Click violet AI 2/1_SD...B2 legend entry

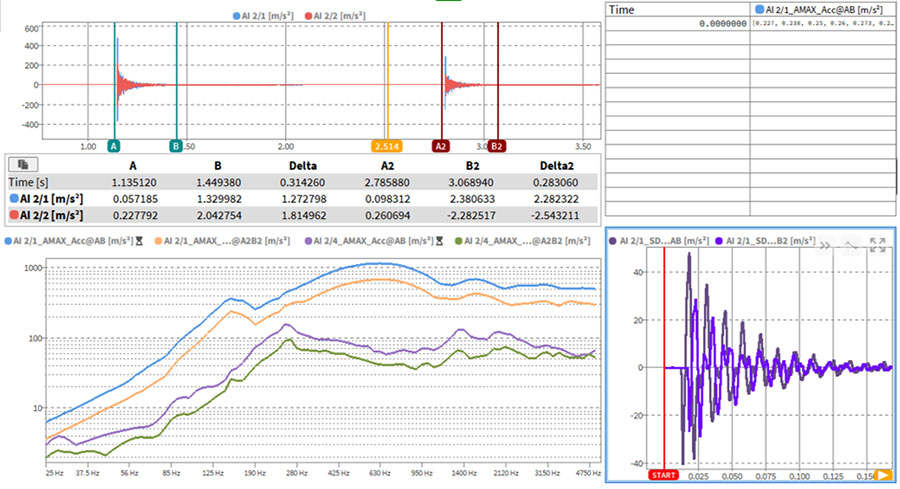766,241
